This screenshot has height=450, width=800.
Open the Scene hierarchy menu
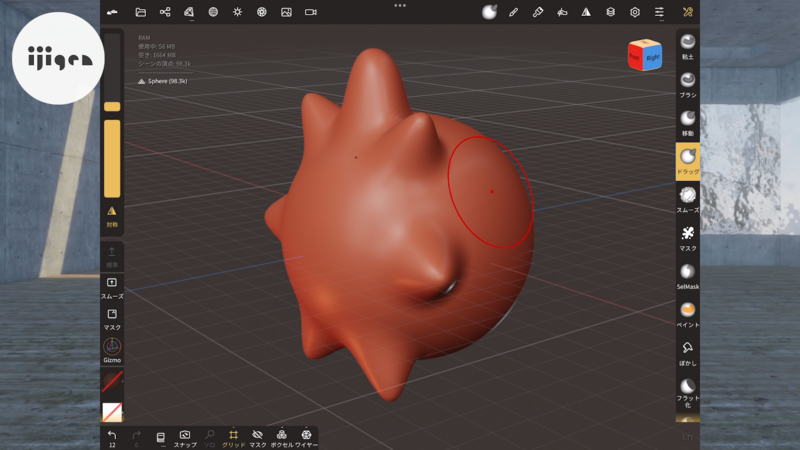[x=165, y=12]
